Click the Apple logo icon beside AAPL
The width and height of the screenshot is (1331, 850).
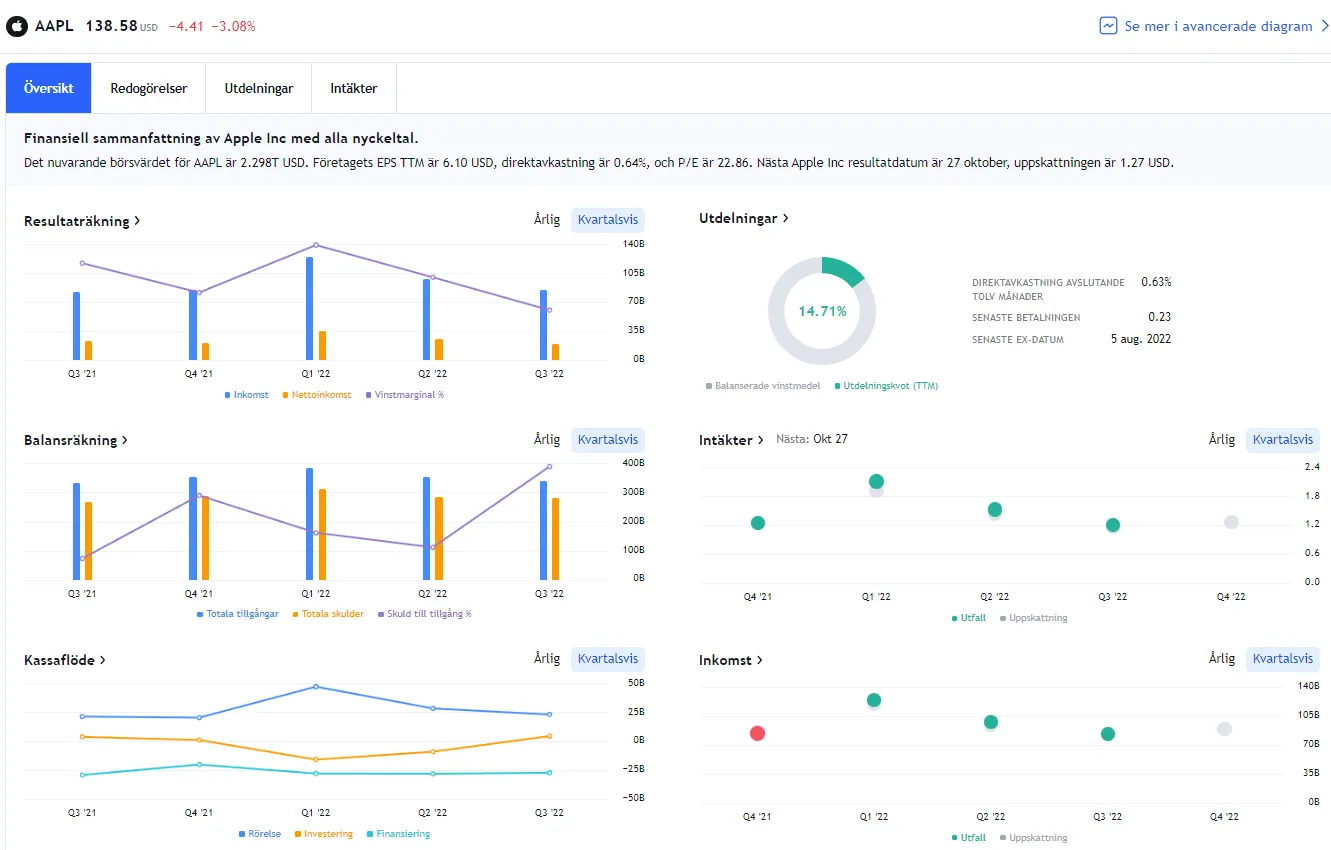(17, 26)
